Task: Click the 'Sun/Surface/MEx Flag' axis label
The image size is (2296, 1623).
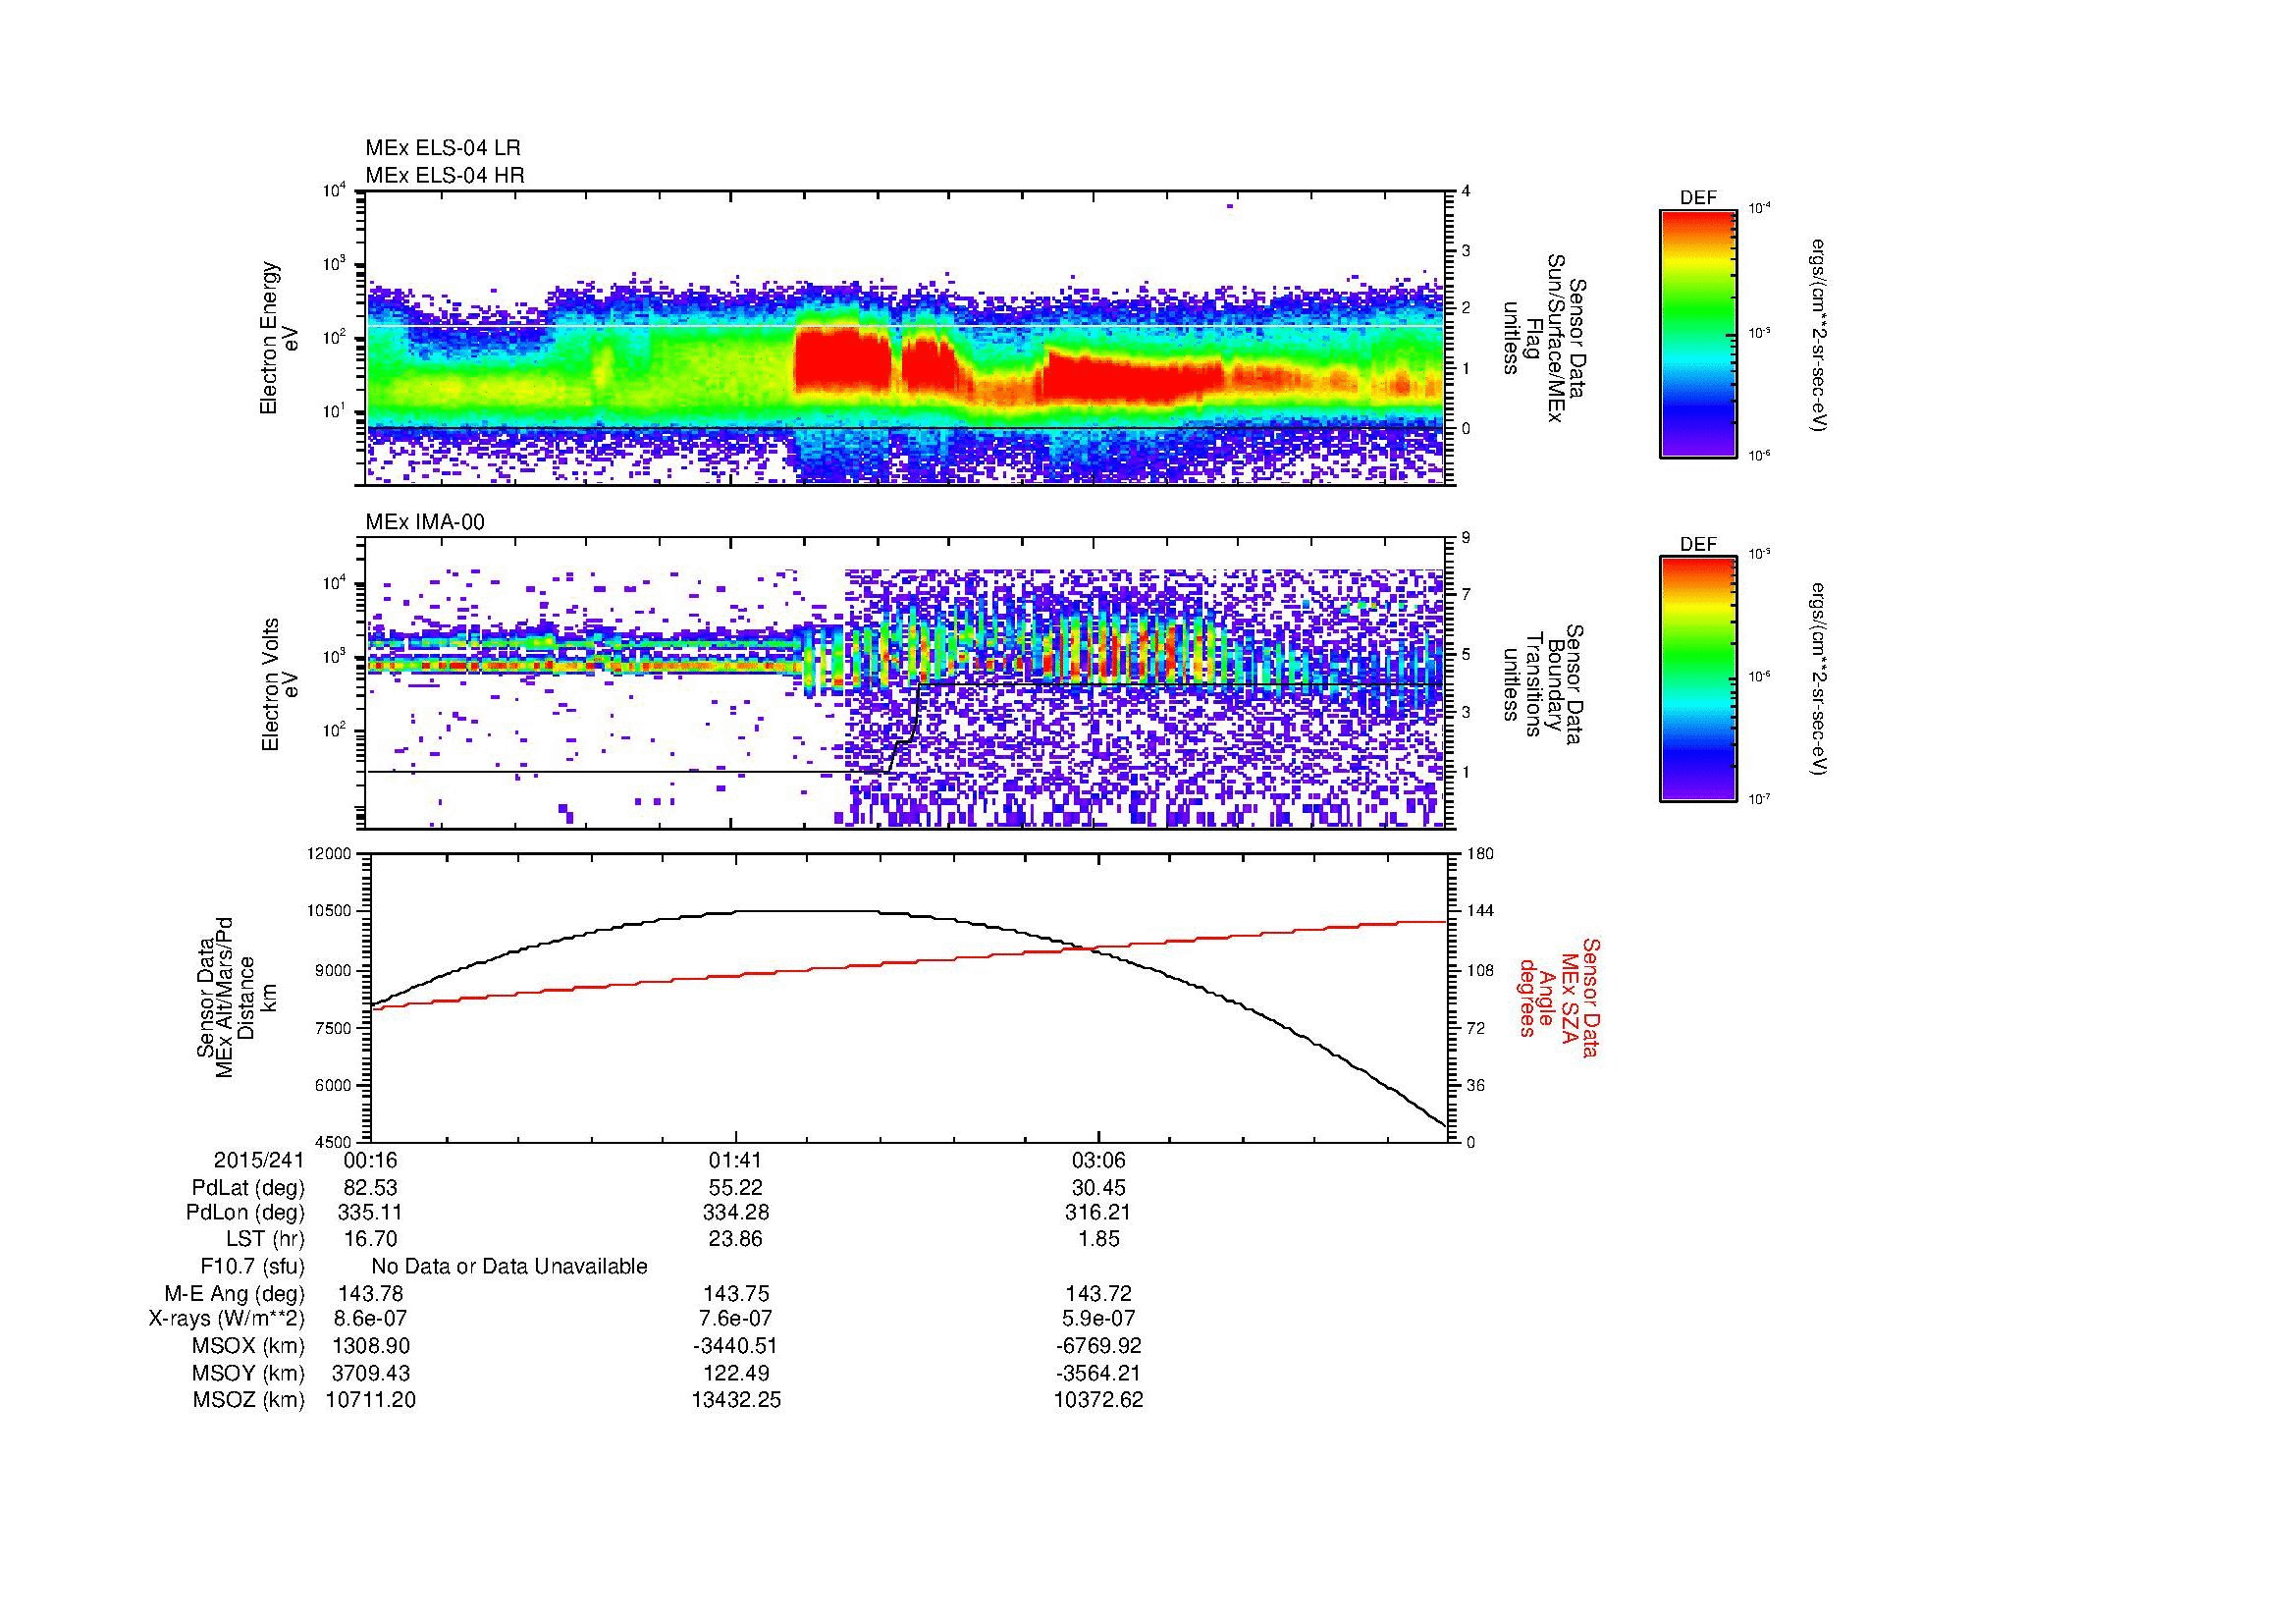Action: [x=1542, y=338]
